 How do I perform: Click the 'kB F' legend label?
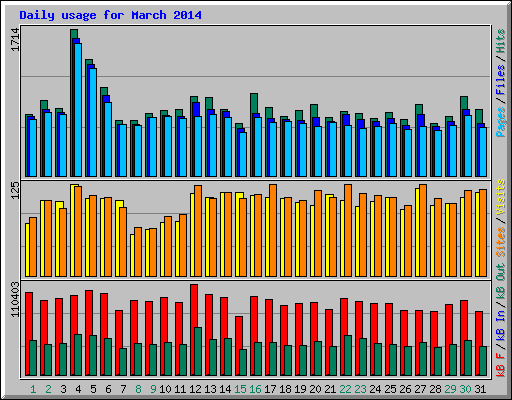[501, 365]
